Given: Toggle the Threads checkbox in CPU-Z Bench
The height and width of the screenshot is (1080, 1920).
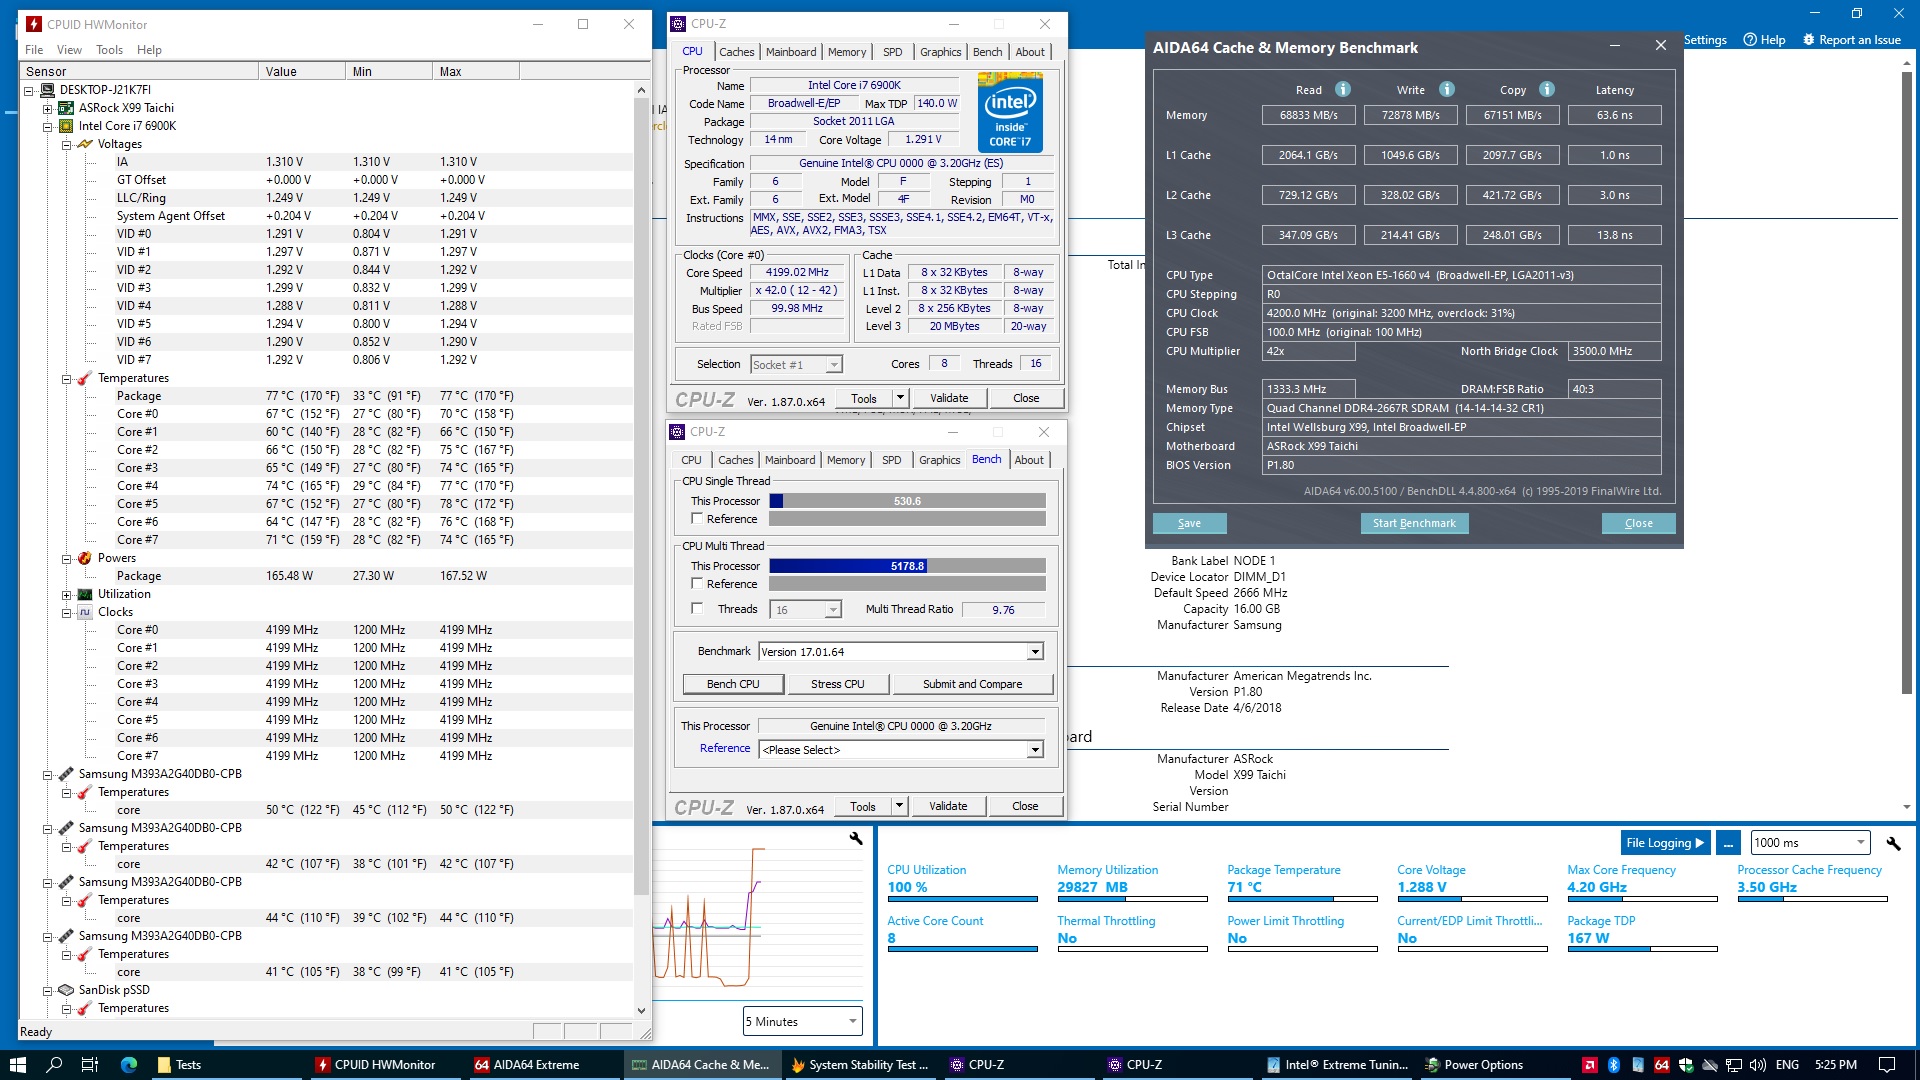Looking at the screenshot, I should click(x=697, y=609).
